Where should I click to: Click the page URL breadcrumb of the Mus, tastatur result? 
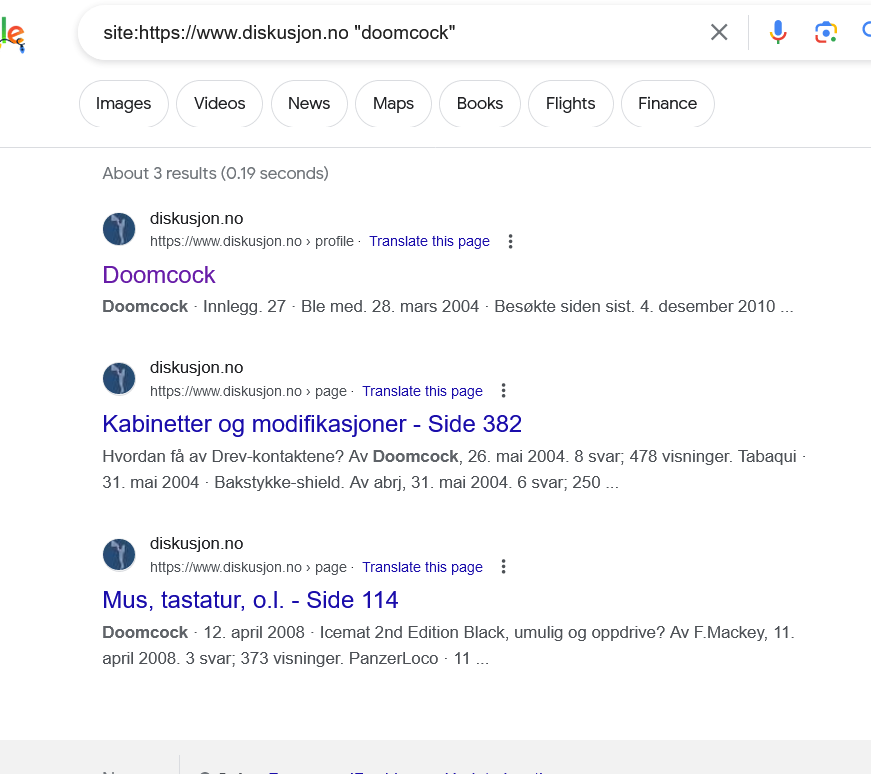[248, 567]
